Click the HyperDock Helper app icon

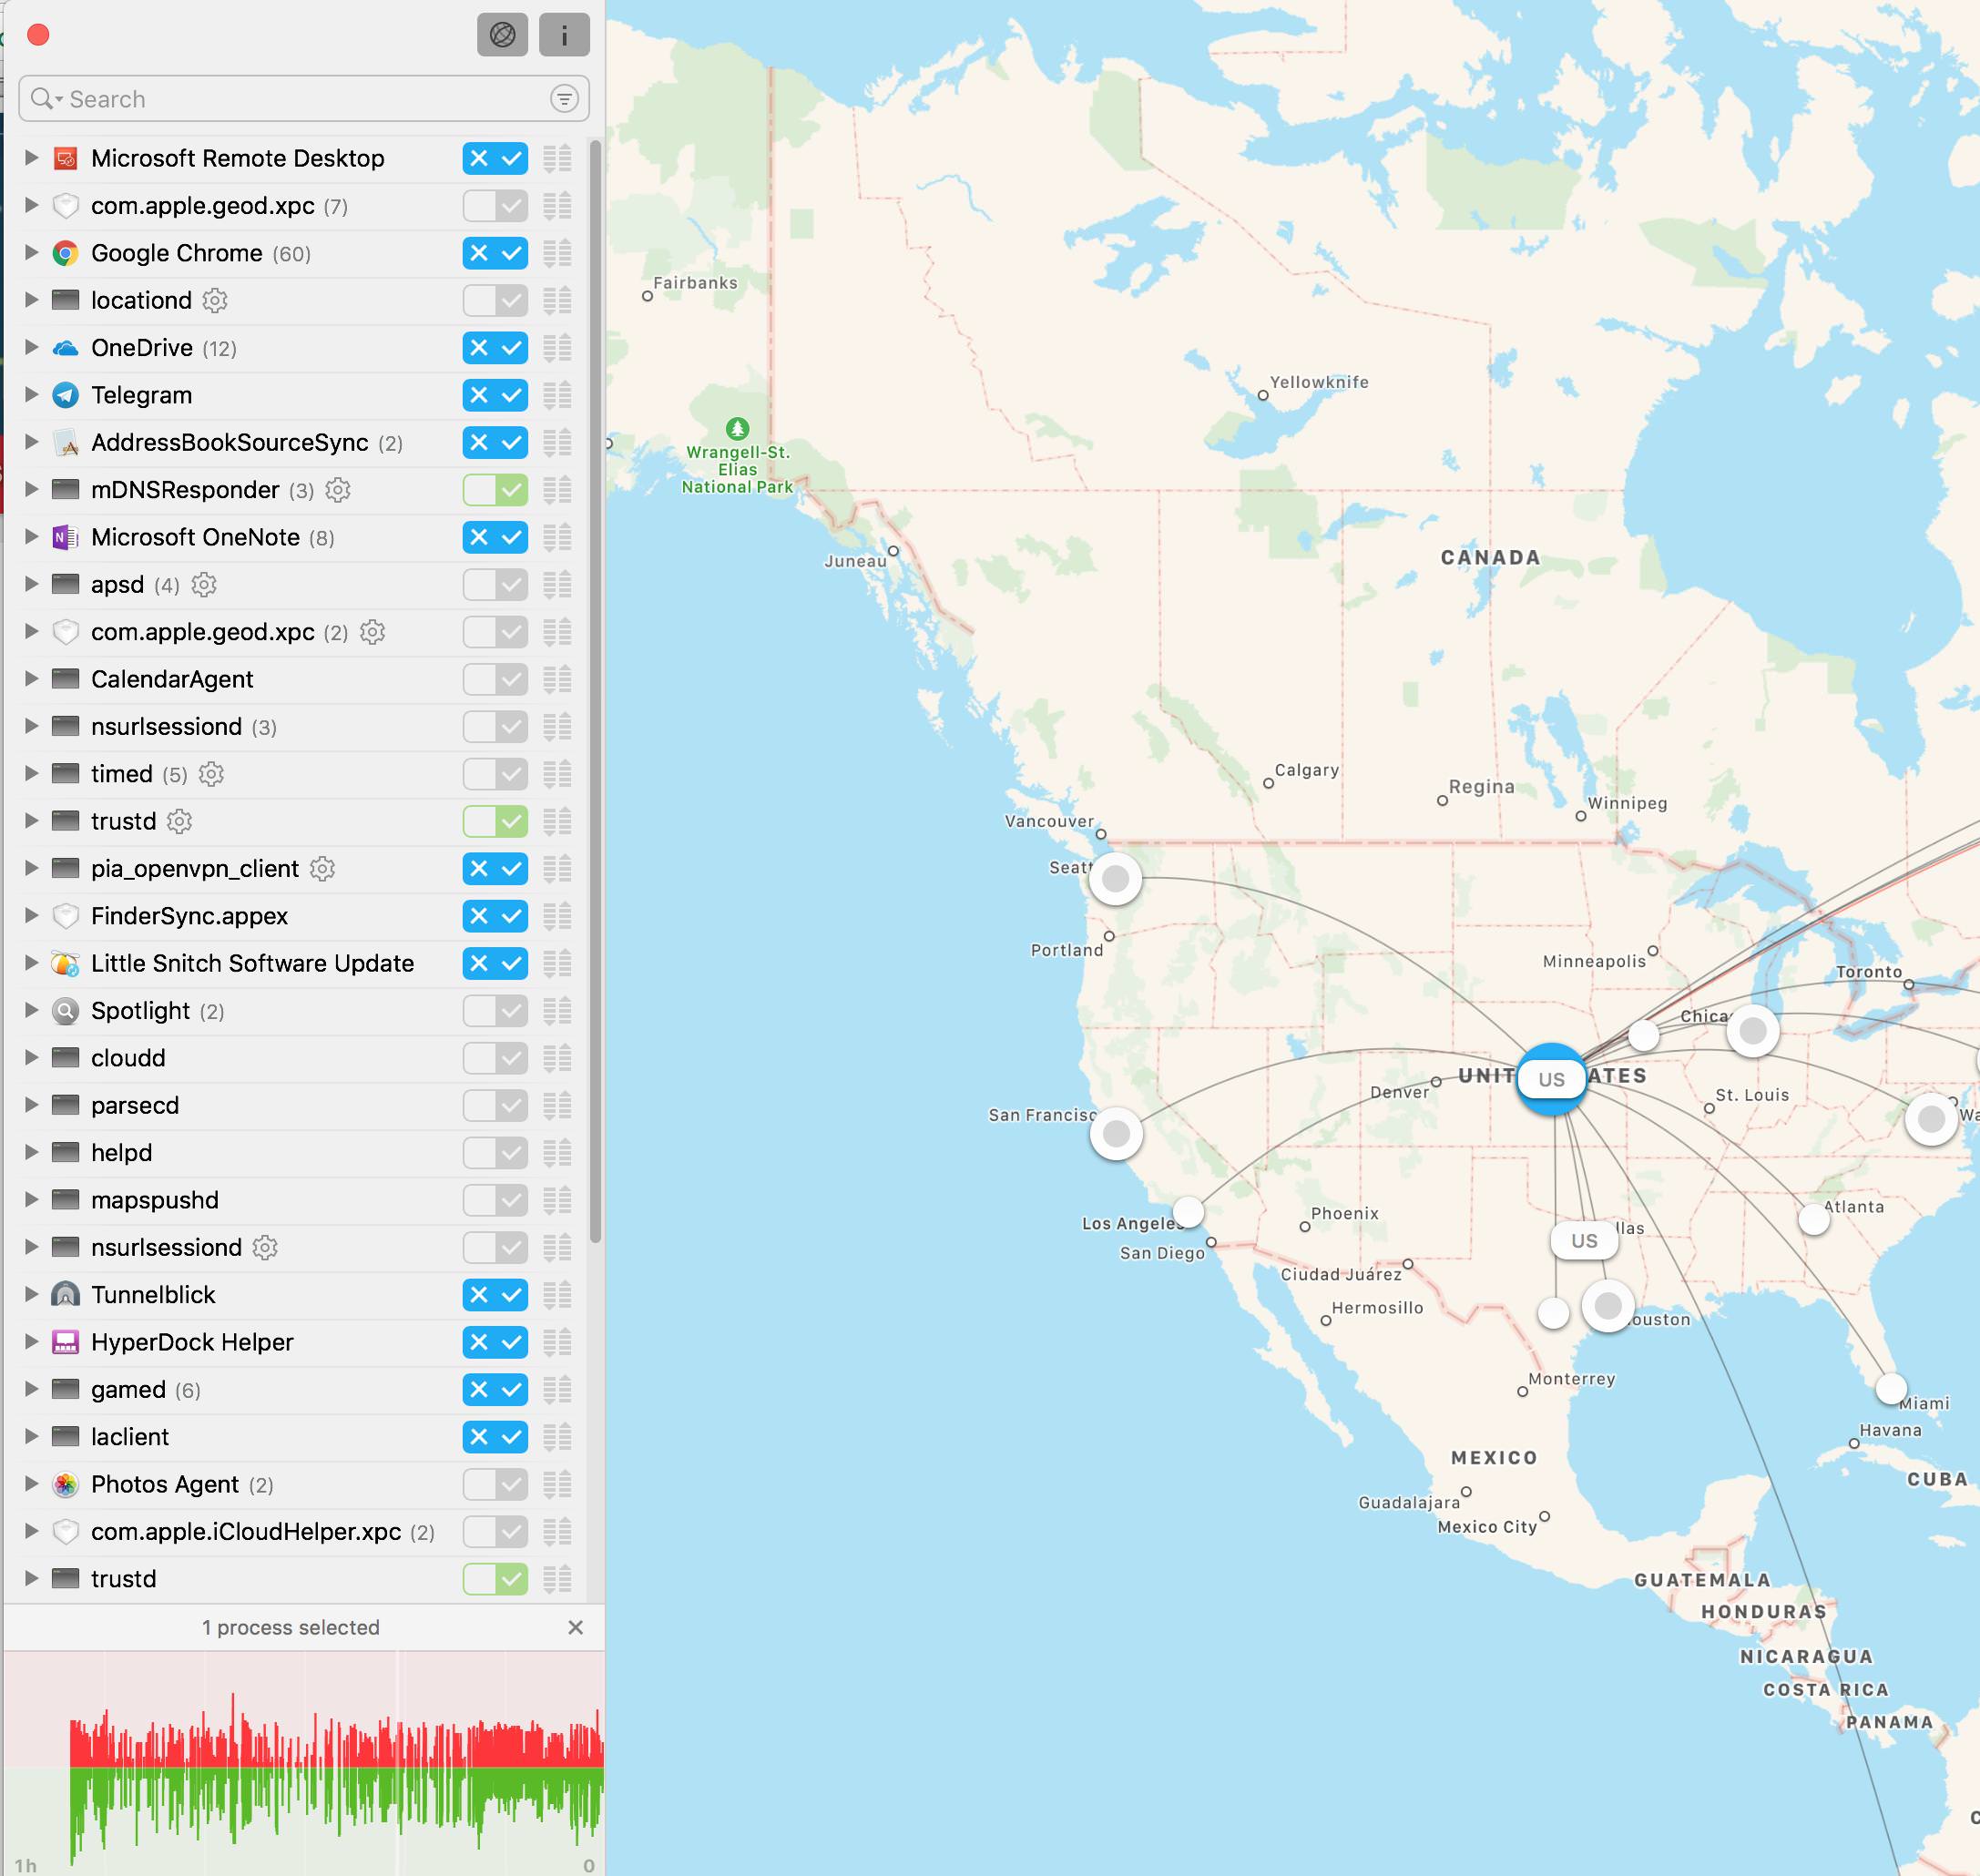[66, 1342]
